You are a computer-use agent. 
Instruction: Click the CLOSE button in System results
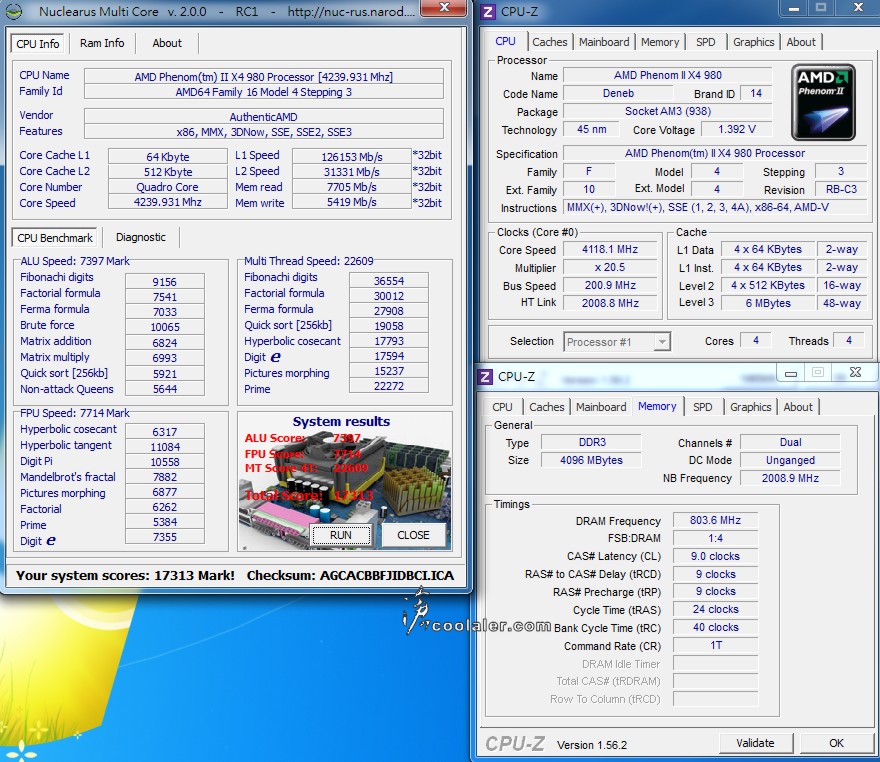[x=413, y=535]
